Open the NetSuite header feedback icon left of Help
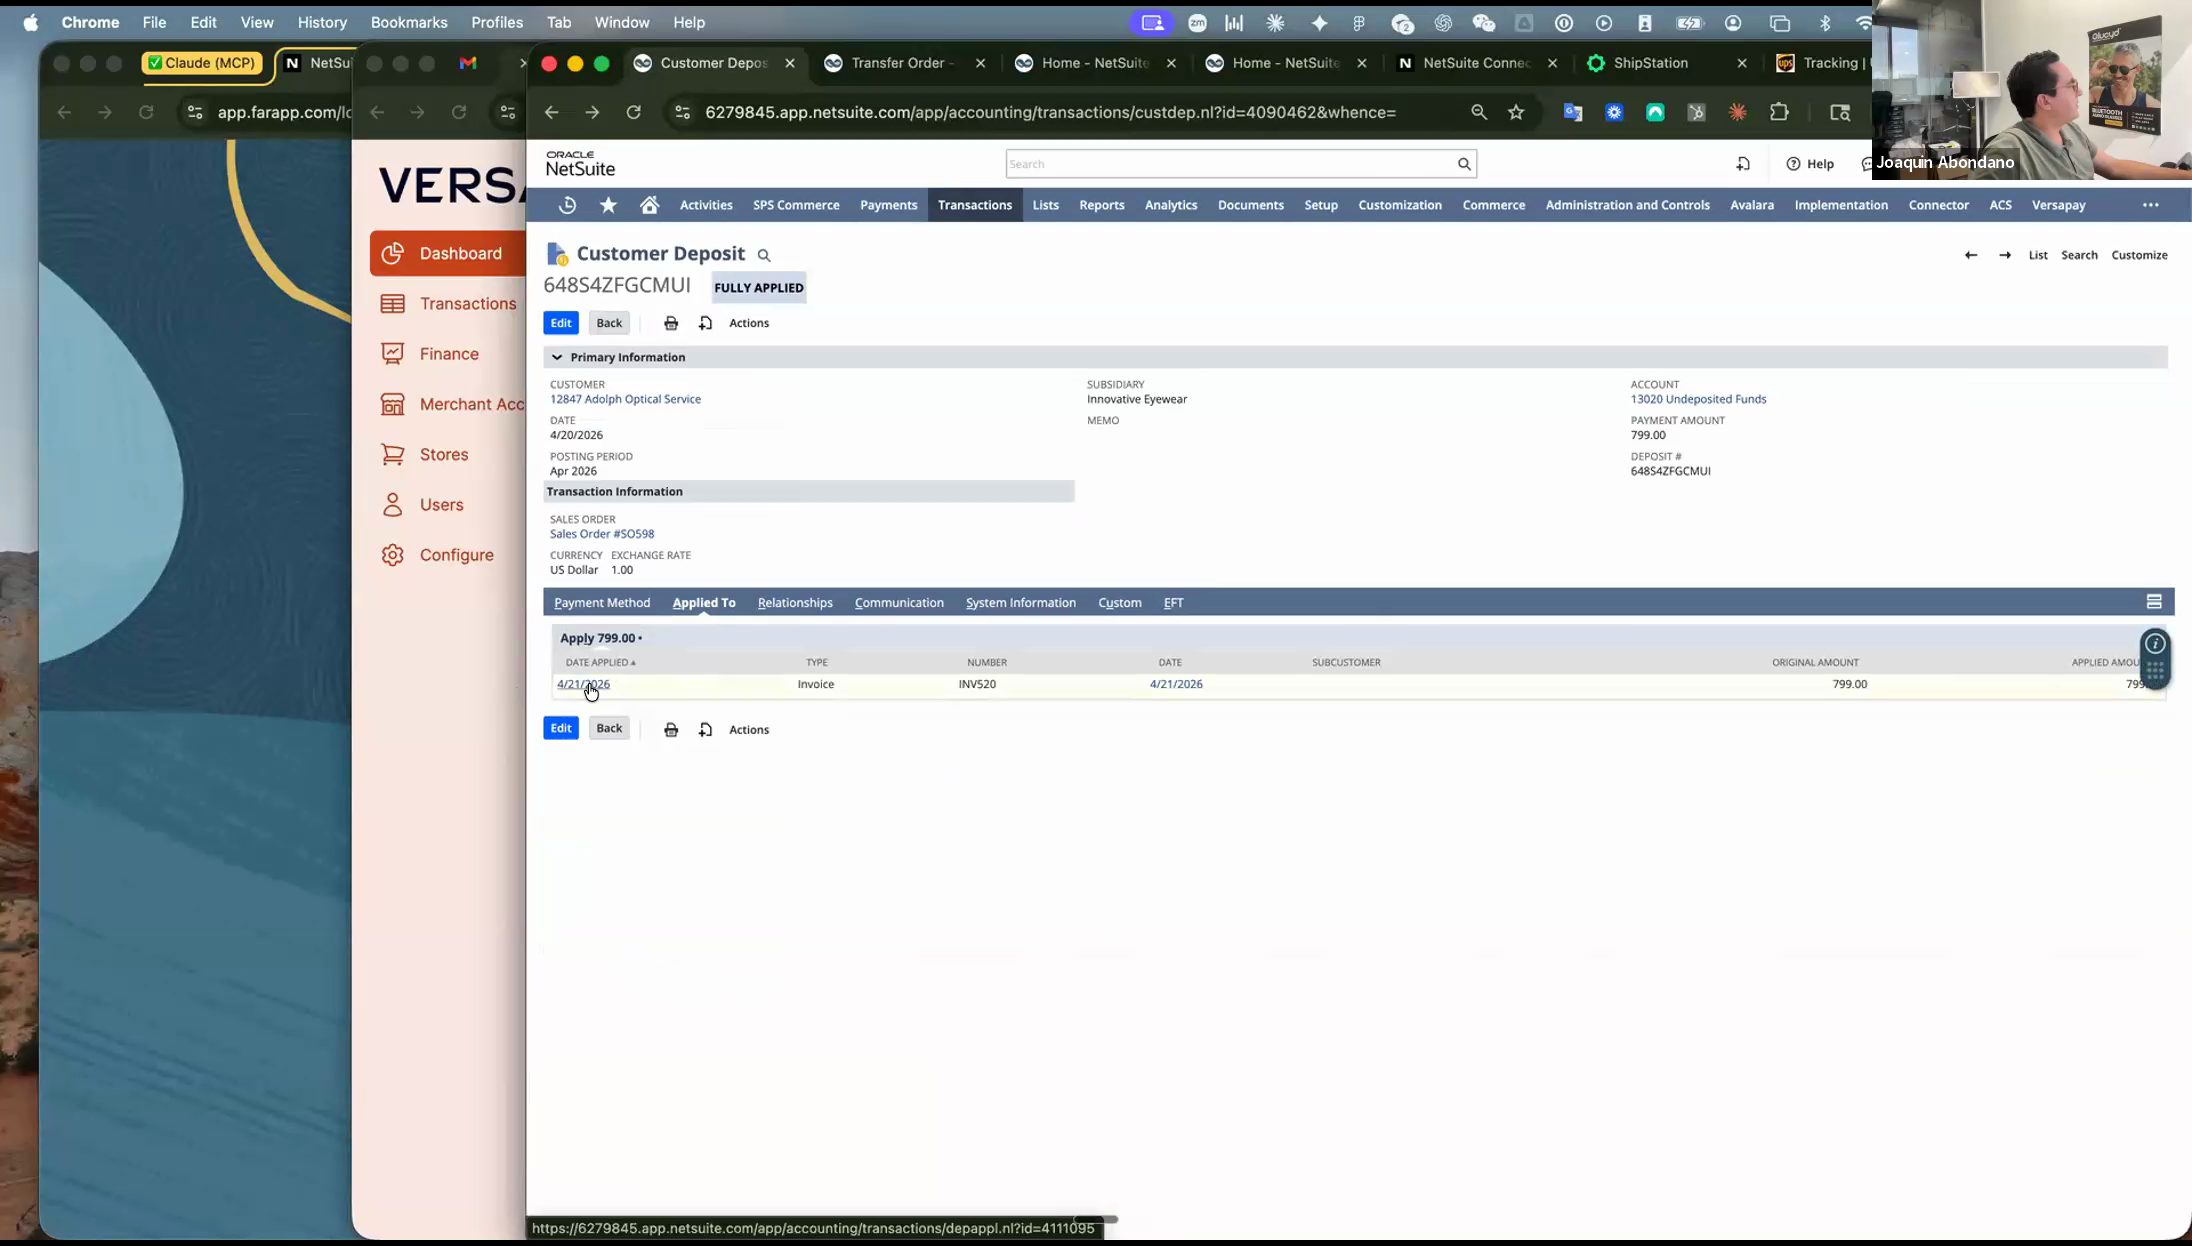Image resolution: width=2192 pixels, height=1246 pixels. click(x=1743, y=164)
